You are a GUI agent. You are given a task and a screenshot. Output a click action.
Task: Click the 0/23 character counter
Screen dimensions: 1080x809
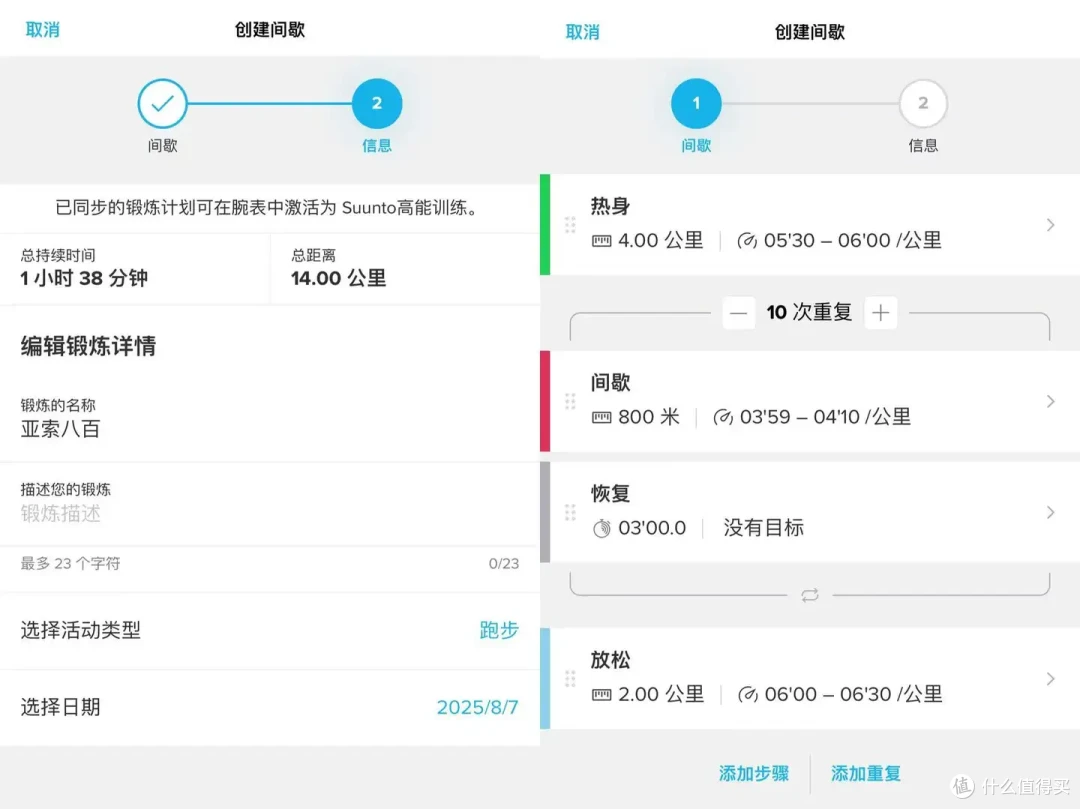click(x=503, y=564)
